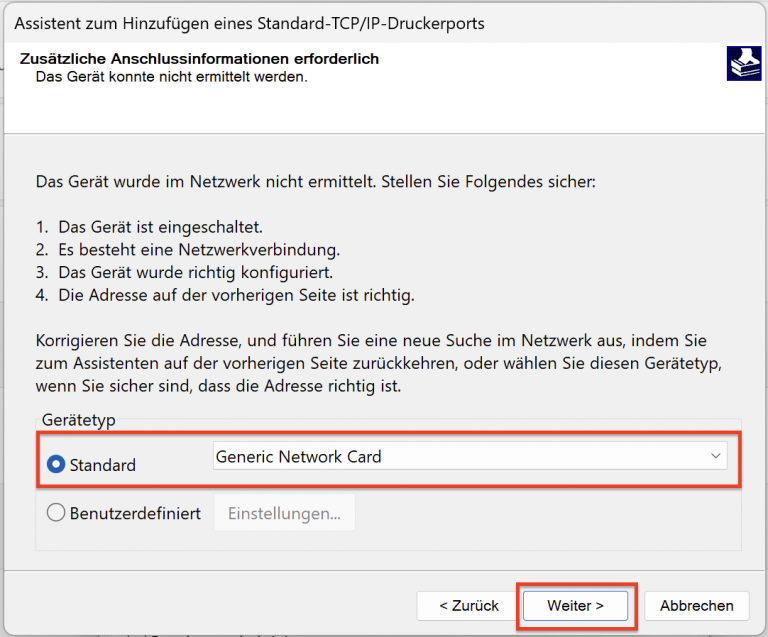Viewport: 768px width, 637px height.
Task: Proceed by pressing Weiter
Action: (x=575, y=605)
